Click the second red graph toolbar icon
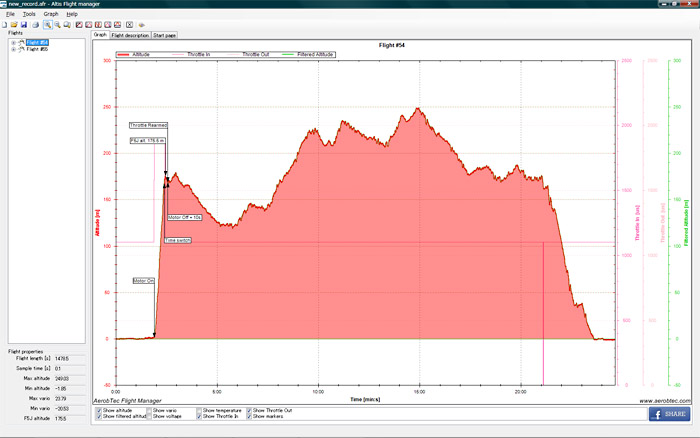700x438 pixels. point(89,25)
